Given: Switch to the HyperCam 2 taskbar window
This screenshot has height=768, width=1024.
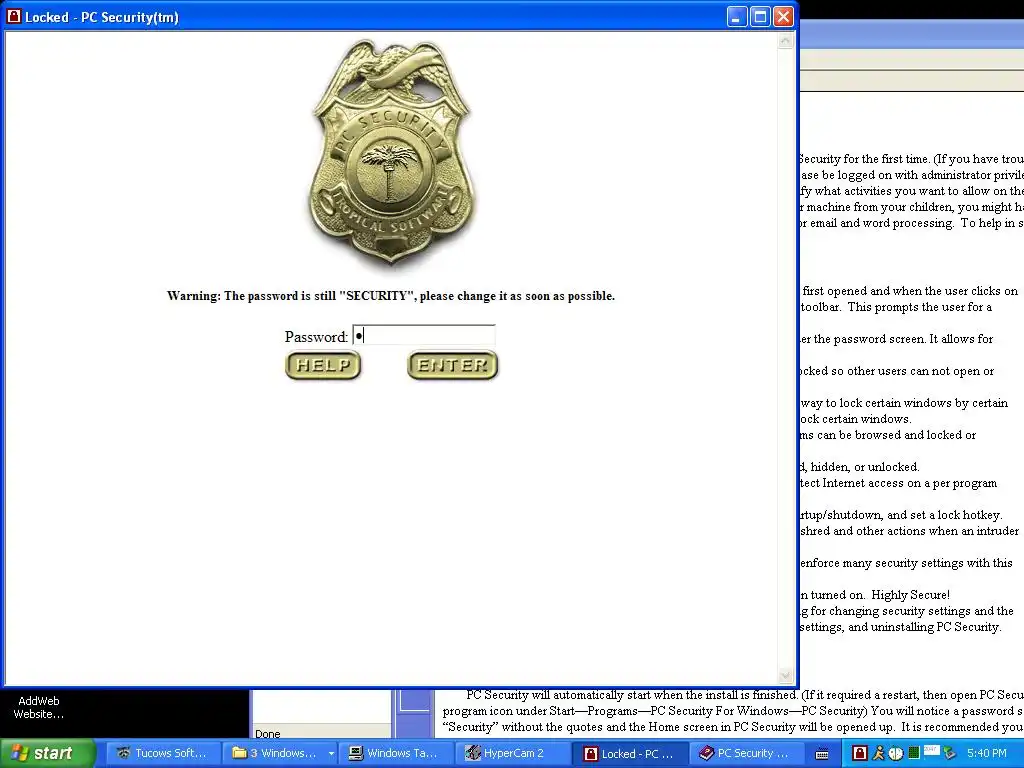Looking at the screenshot, I should (513, 753).
